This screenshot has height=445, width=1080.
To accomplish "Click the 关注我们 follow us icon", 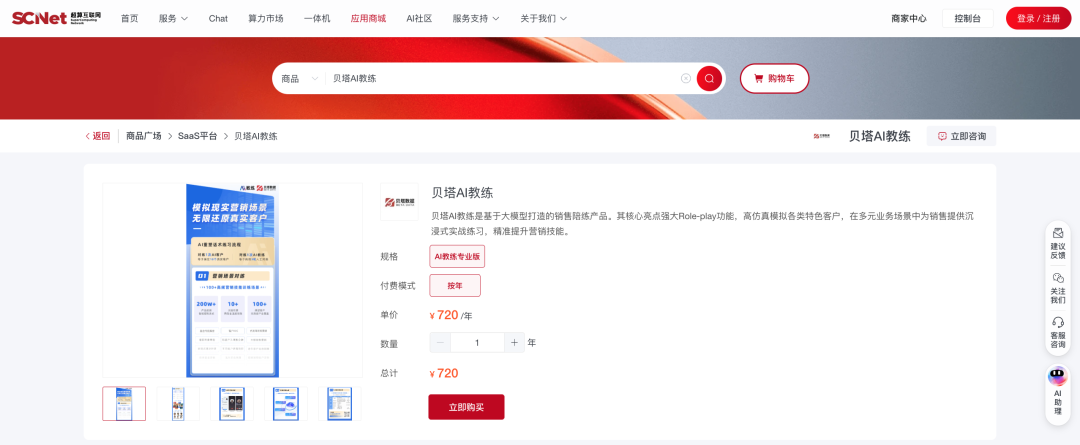I will click(x=1058, y=278).
